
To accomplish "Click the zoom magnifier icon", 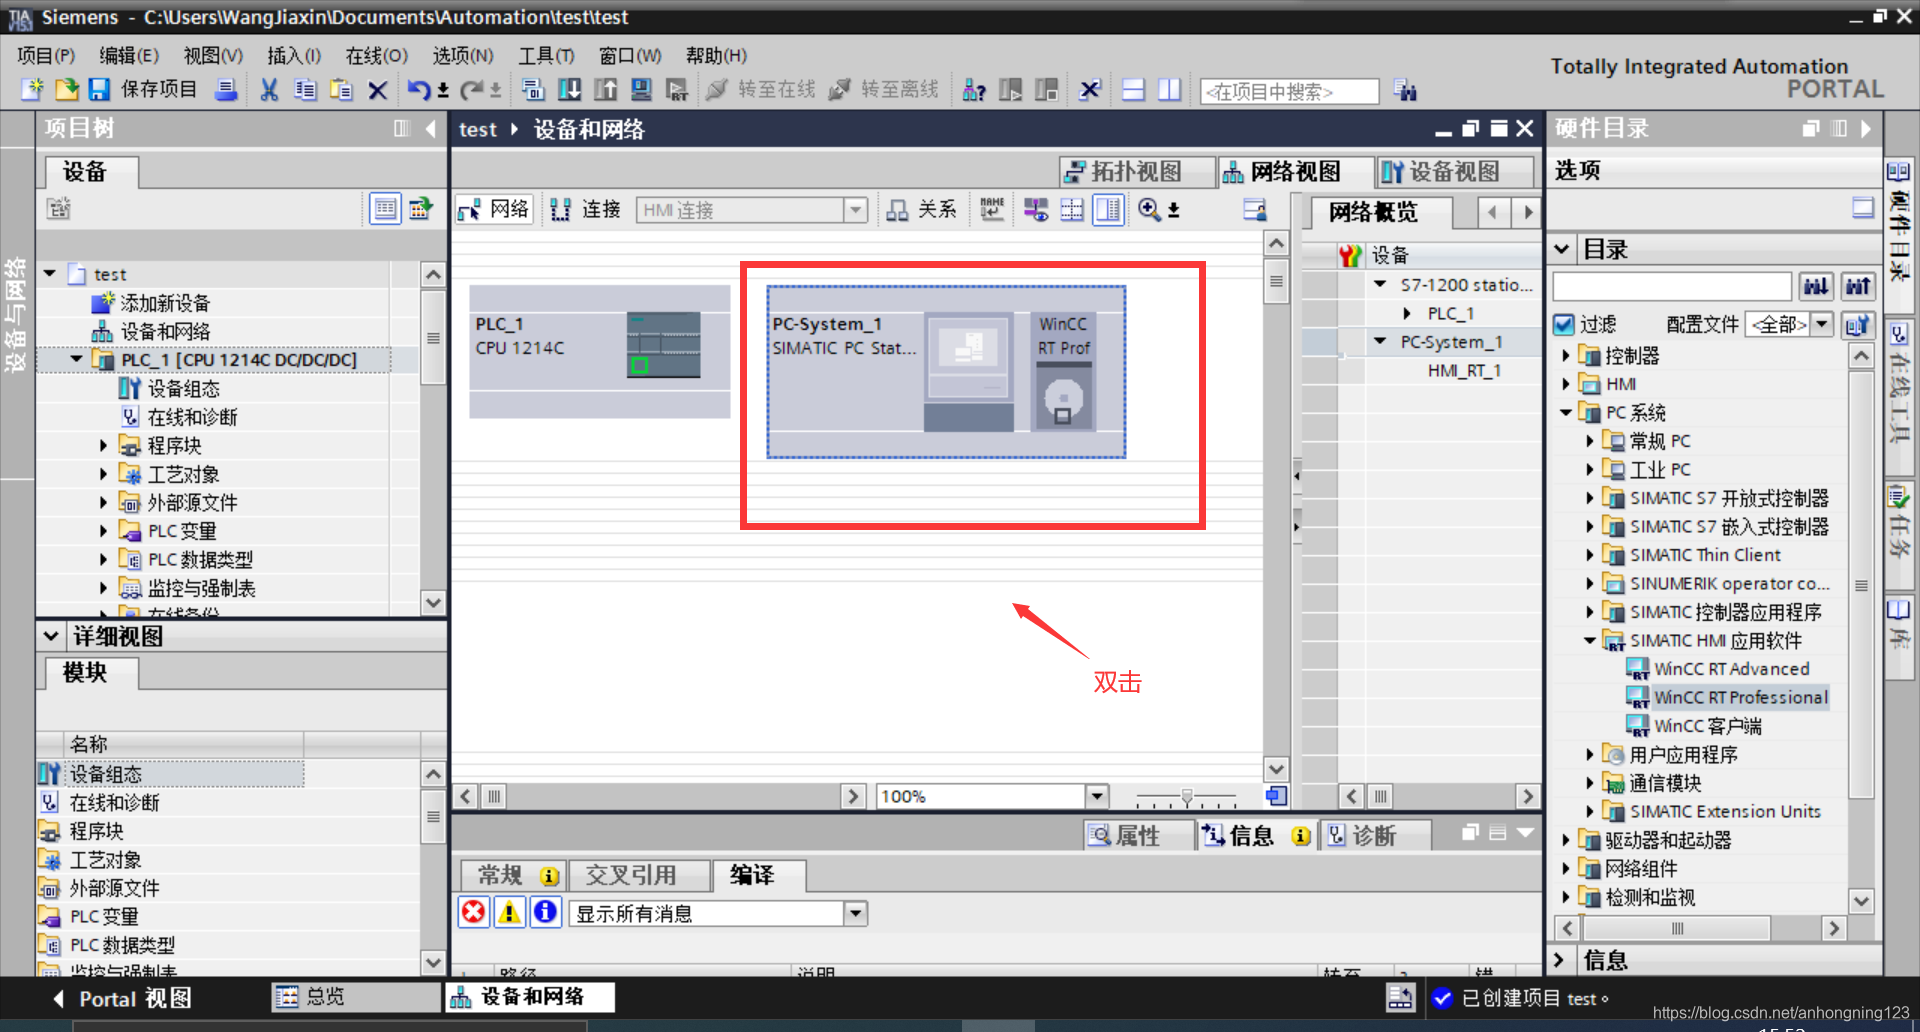I will [1150, 209].
